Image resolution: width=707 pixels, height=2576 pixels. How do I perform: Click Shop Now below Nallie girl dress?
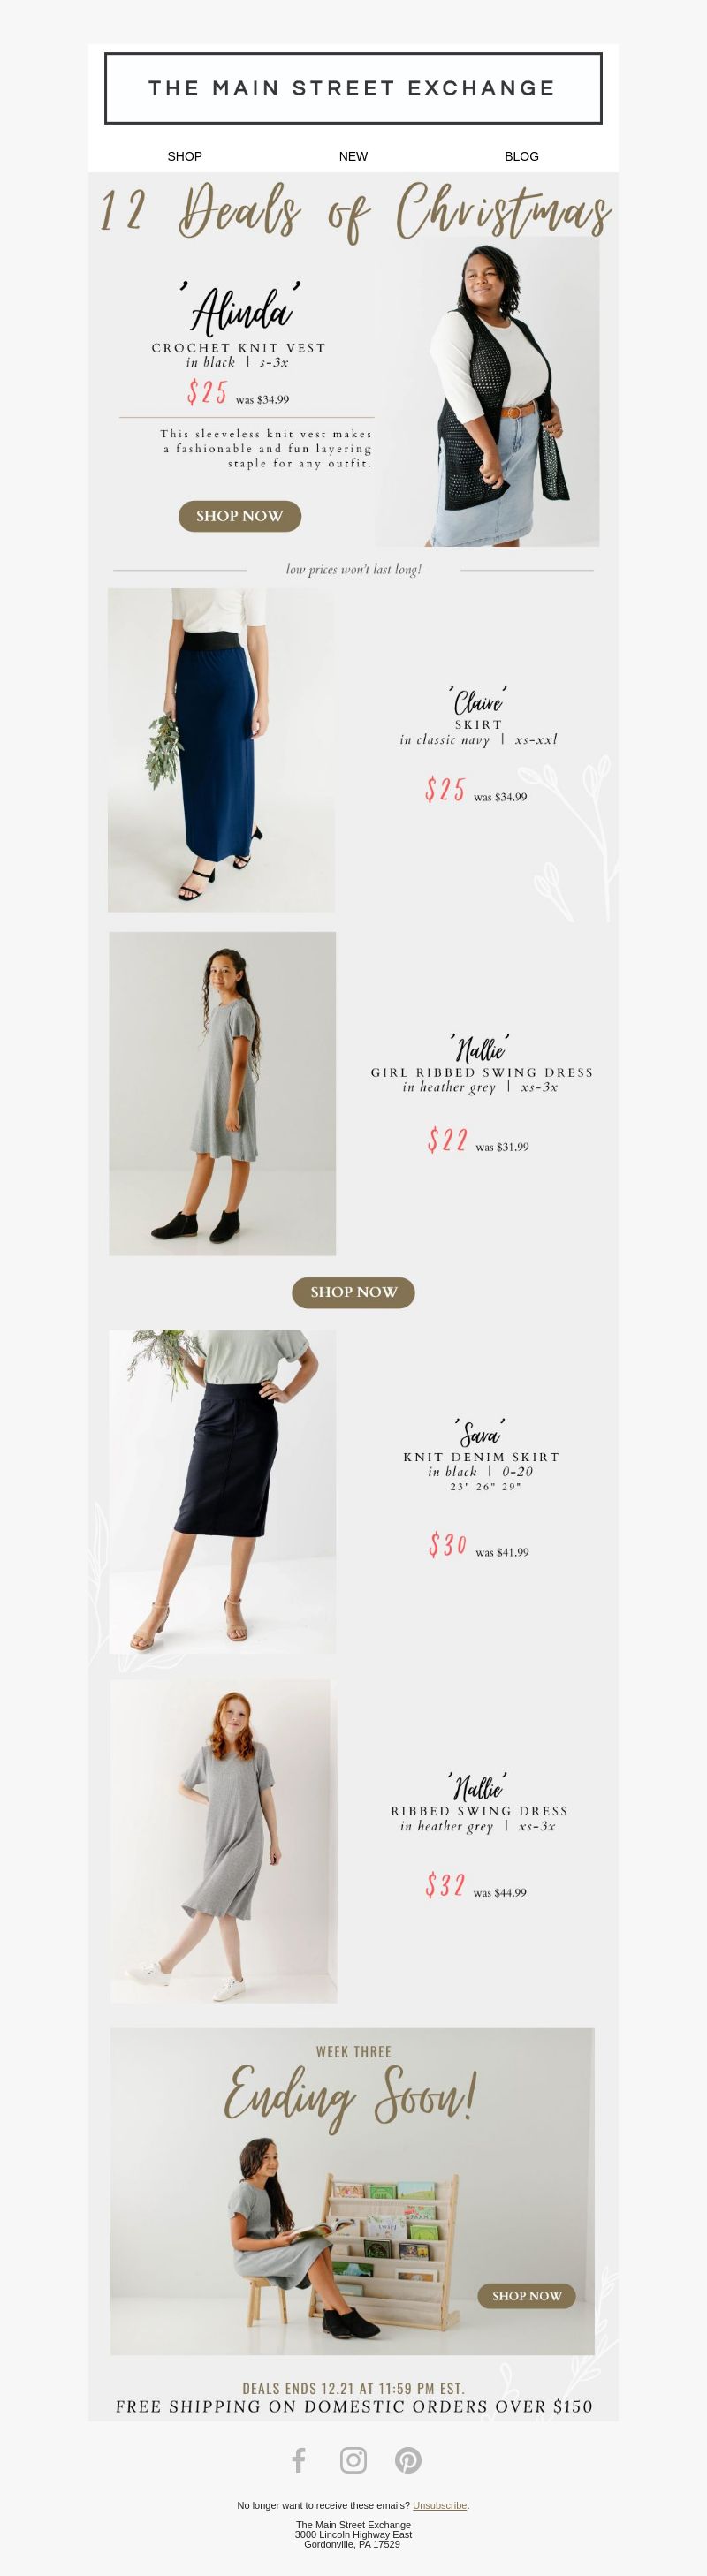pyautogui.click(x=353, y=1292)
